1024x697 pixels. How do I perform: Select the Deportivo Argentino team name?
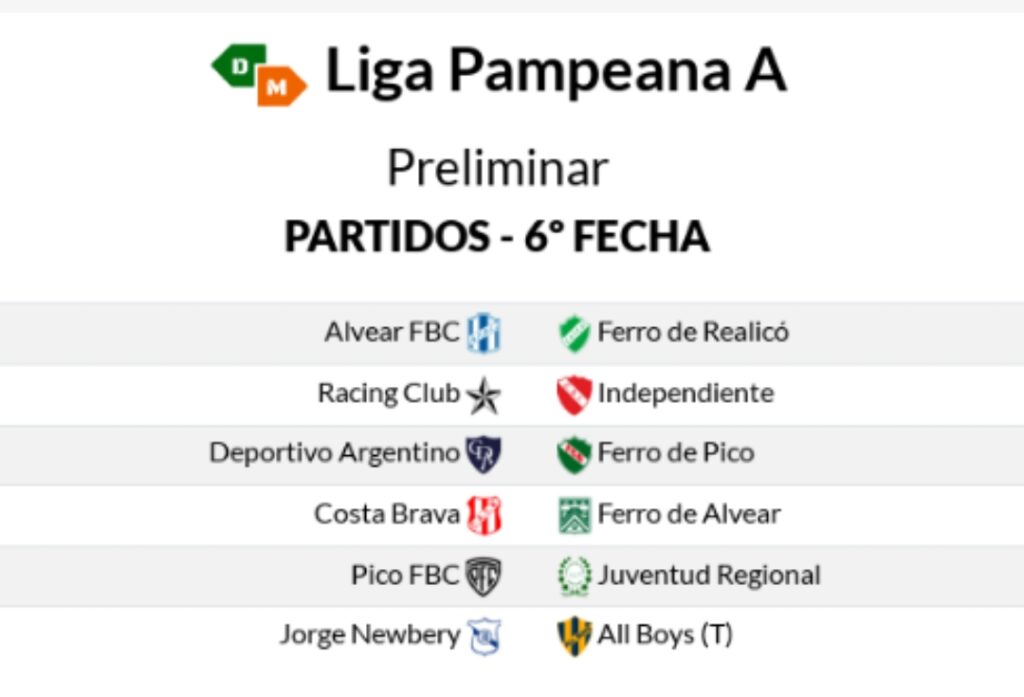coord(334,453)
